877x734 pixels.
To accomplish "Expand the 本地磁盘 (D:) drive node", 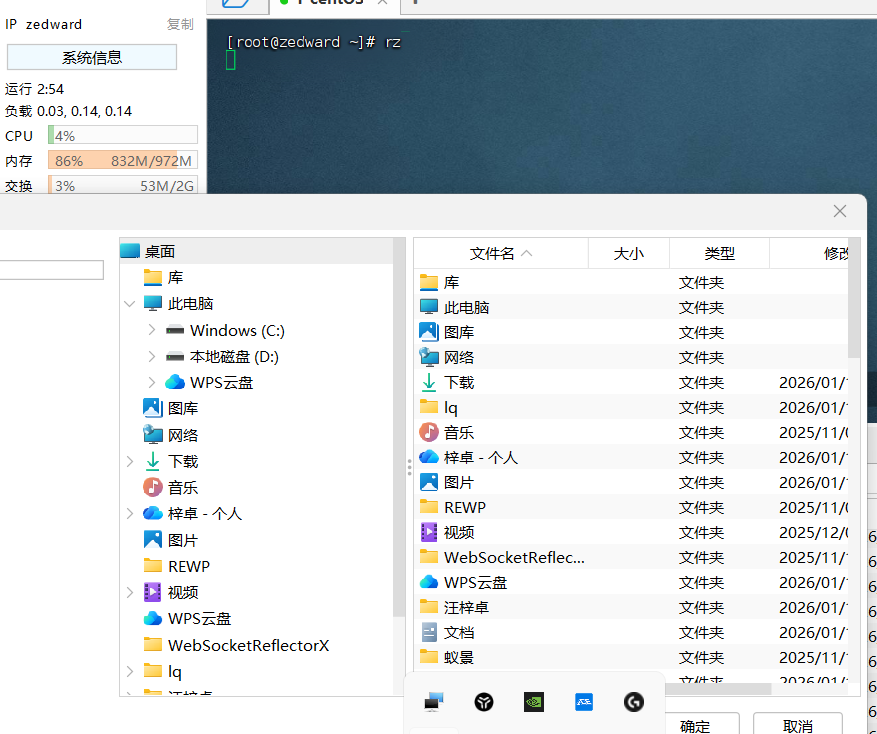I will pyautogui.click(x=151, y=356).
